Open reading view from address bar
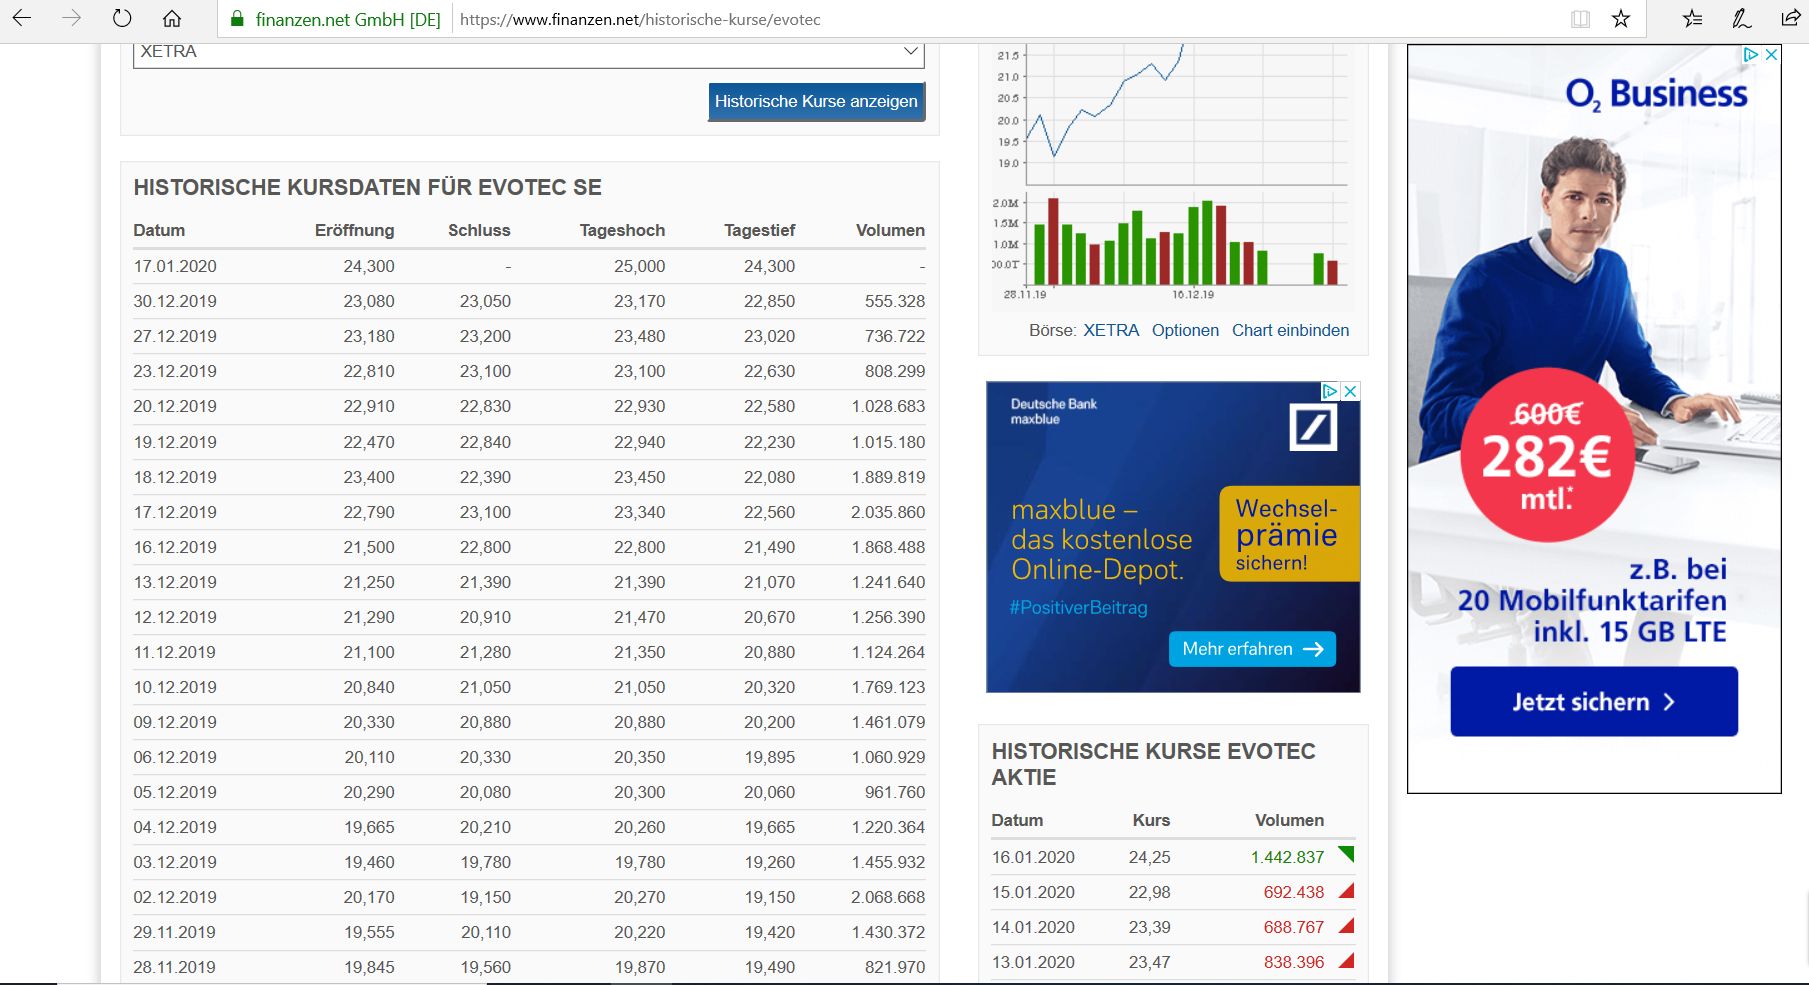Image resolution: width=1809 pixels, height=985 pixels. [1580, 19]
